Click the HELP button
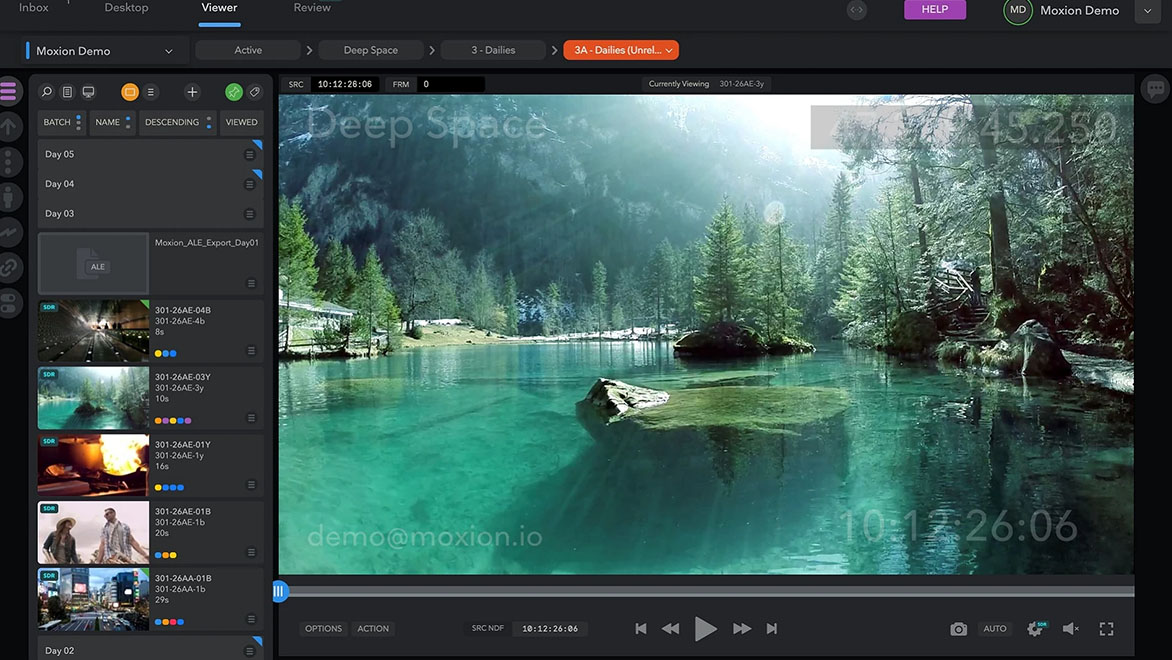The image size is (1172, 660). tap(934, 8)
